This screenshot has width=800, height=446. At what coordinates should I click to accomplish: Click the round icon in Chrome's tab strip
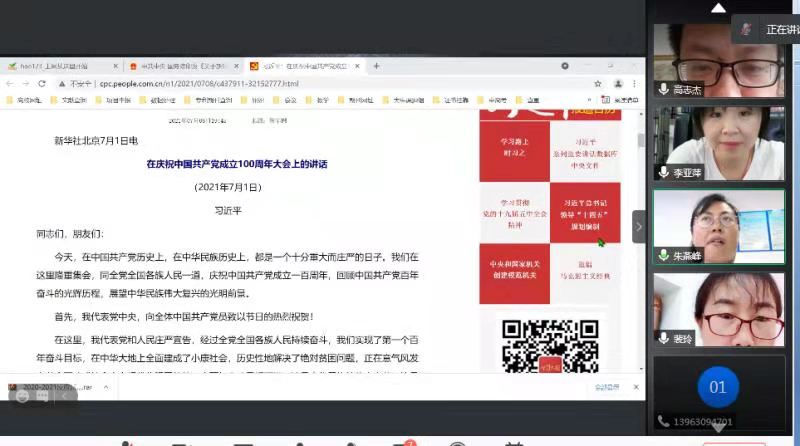pyautogui.click(x=565, y=66)
